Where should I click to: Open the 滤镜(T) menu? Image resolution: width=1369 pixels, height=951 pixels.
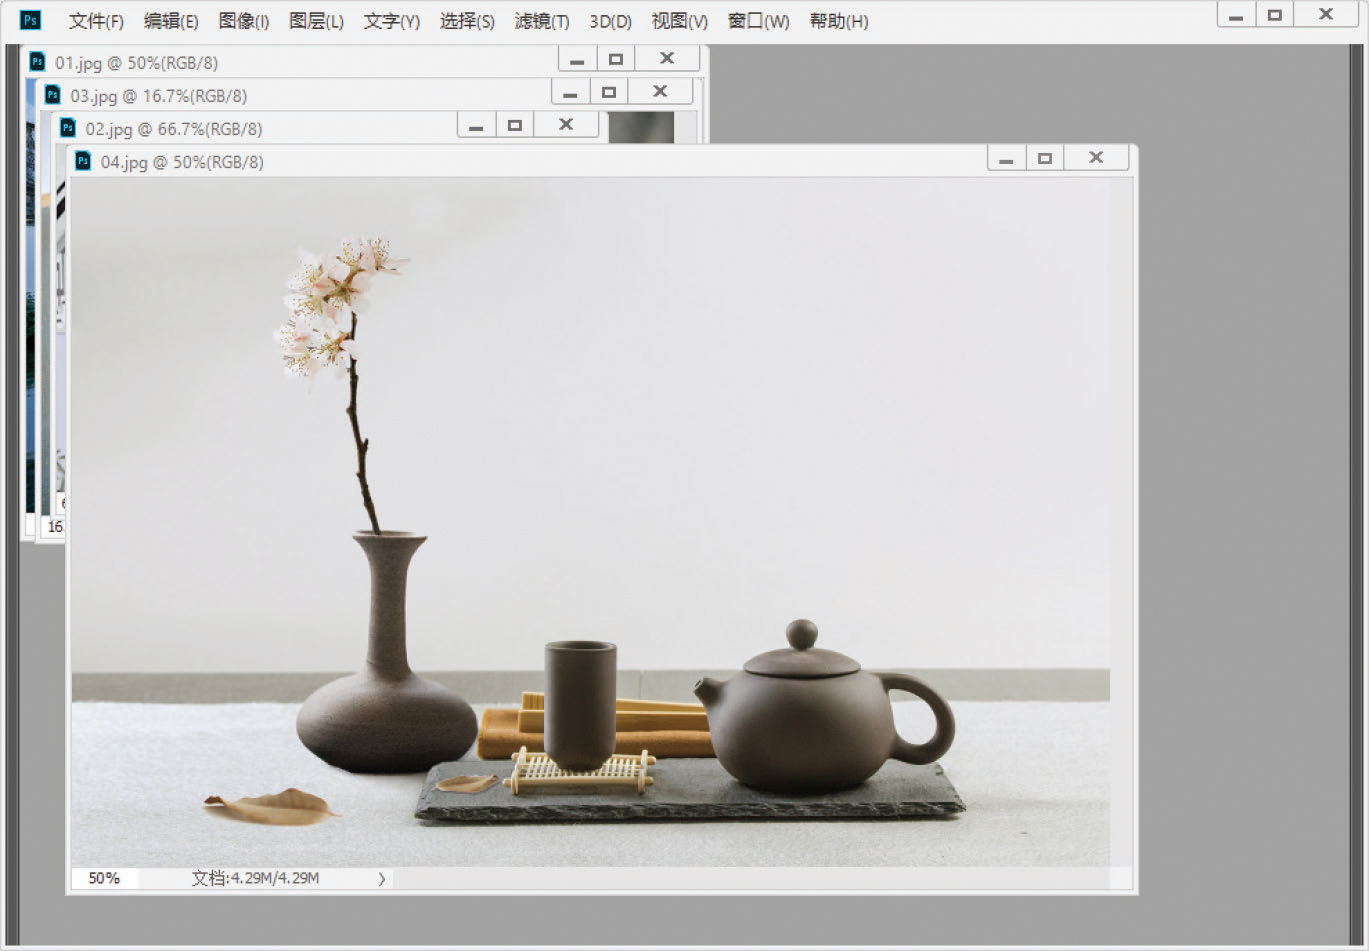point(542,21)
